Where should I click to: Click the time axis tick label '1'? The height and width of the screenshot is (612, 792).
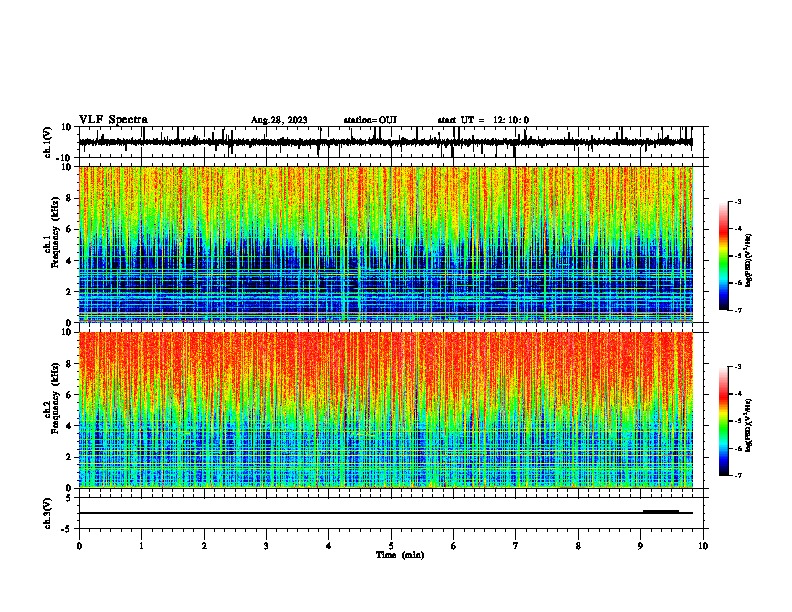pos(141,546)
